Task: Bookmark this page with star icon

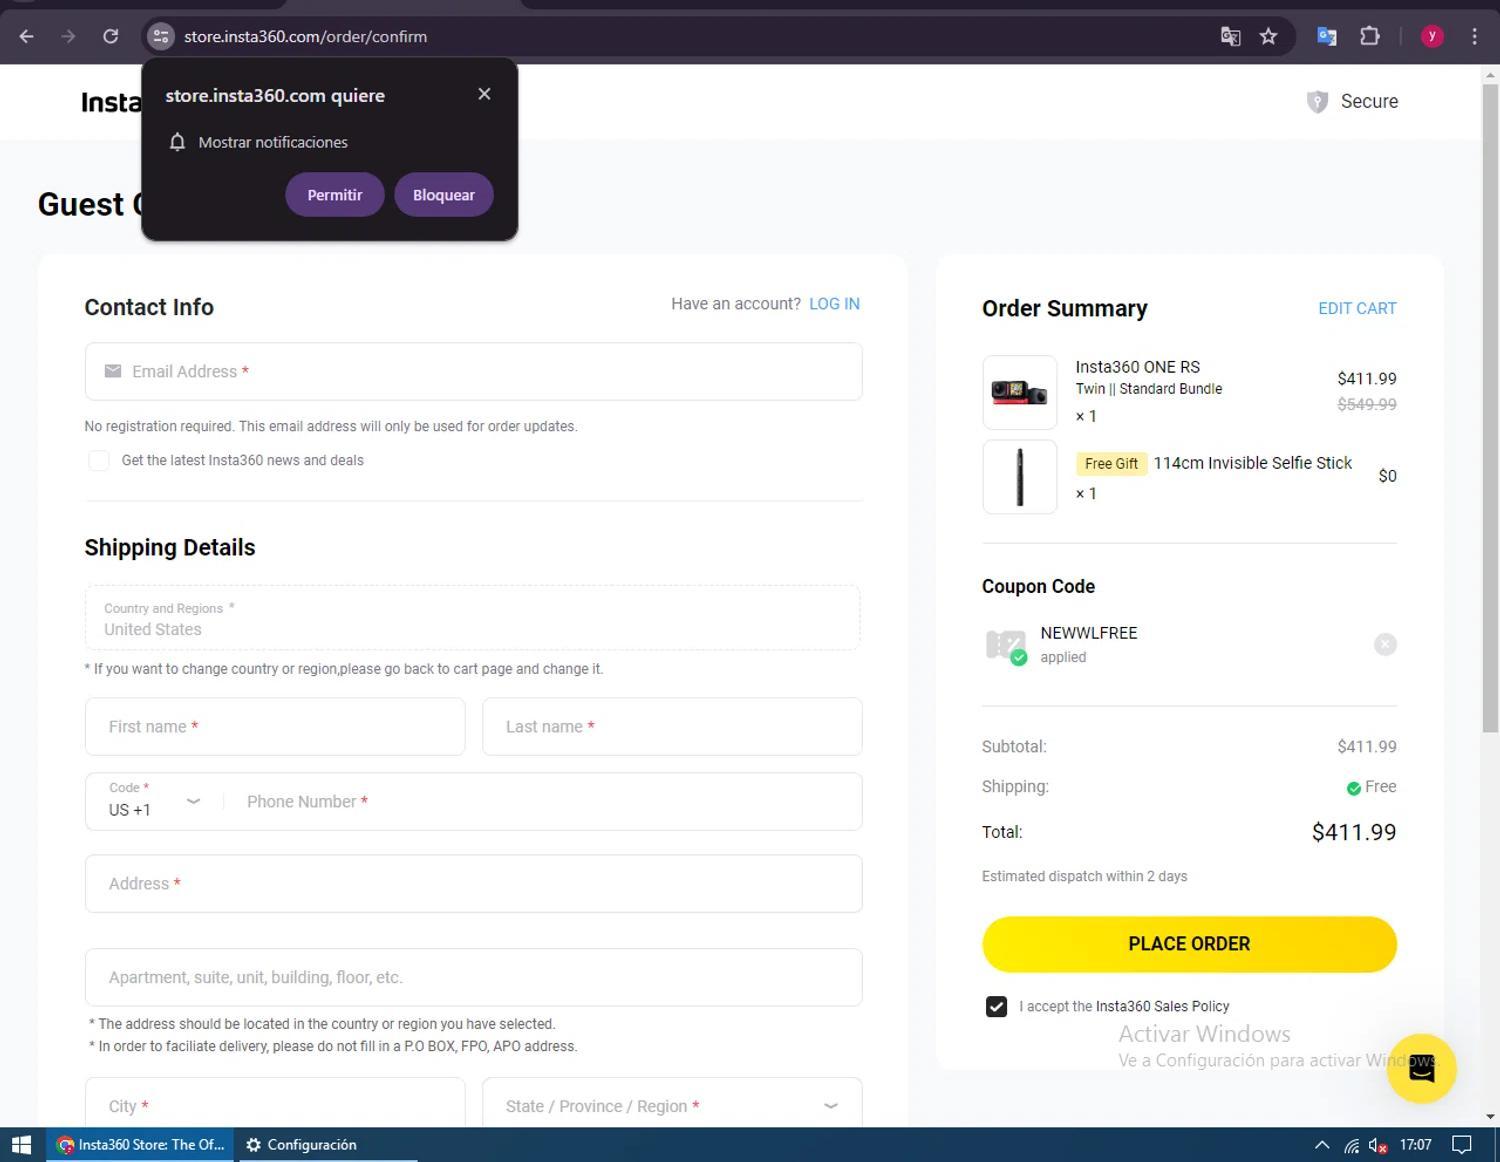Action: point(1269,37)
